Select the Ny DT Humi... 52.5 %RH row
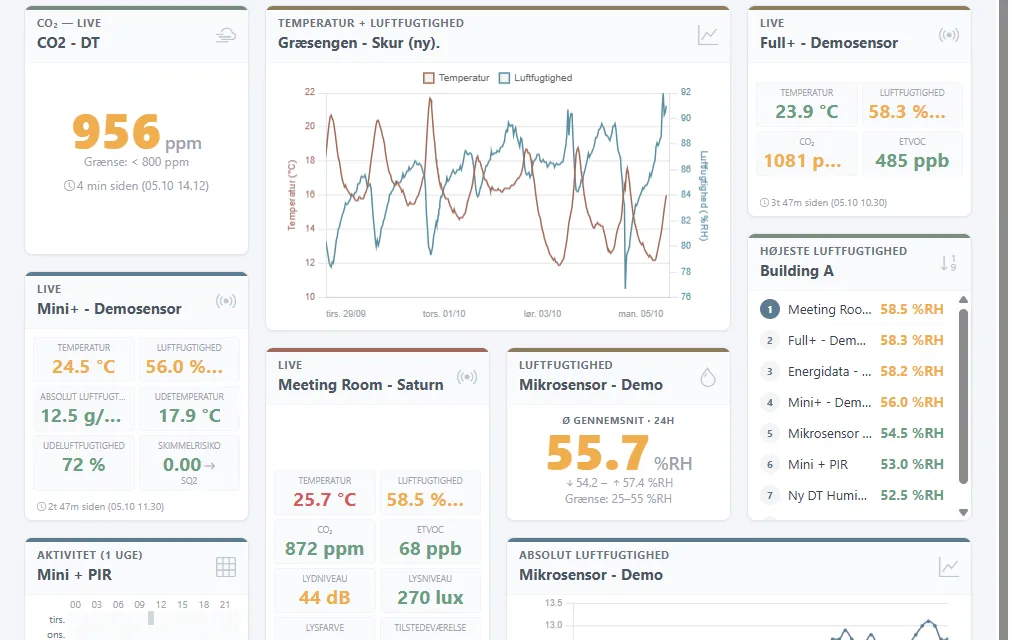The width and height of the screenshot is (1011, 640). (852, 495)
